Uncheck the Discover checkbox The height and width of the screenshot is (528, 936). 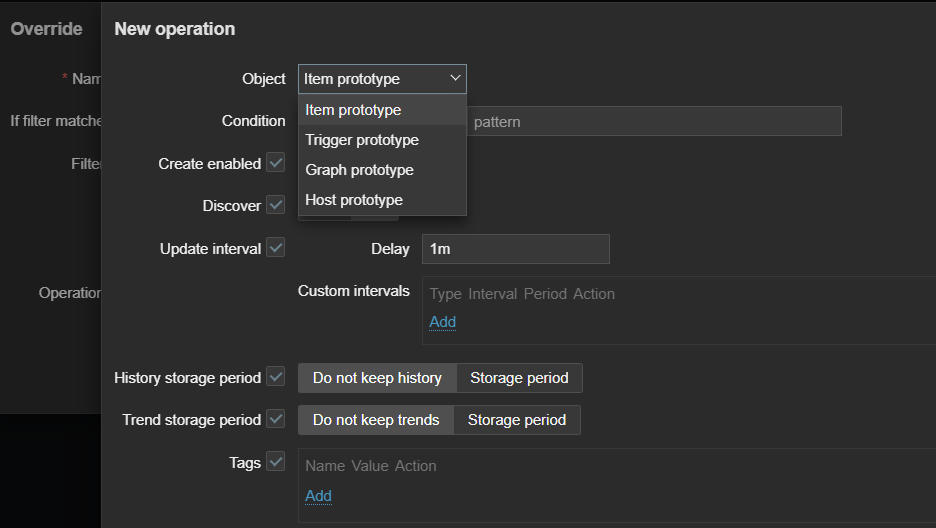point(276,205)
